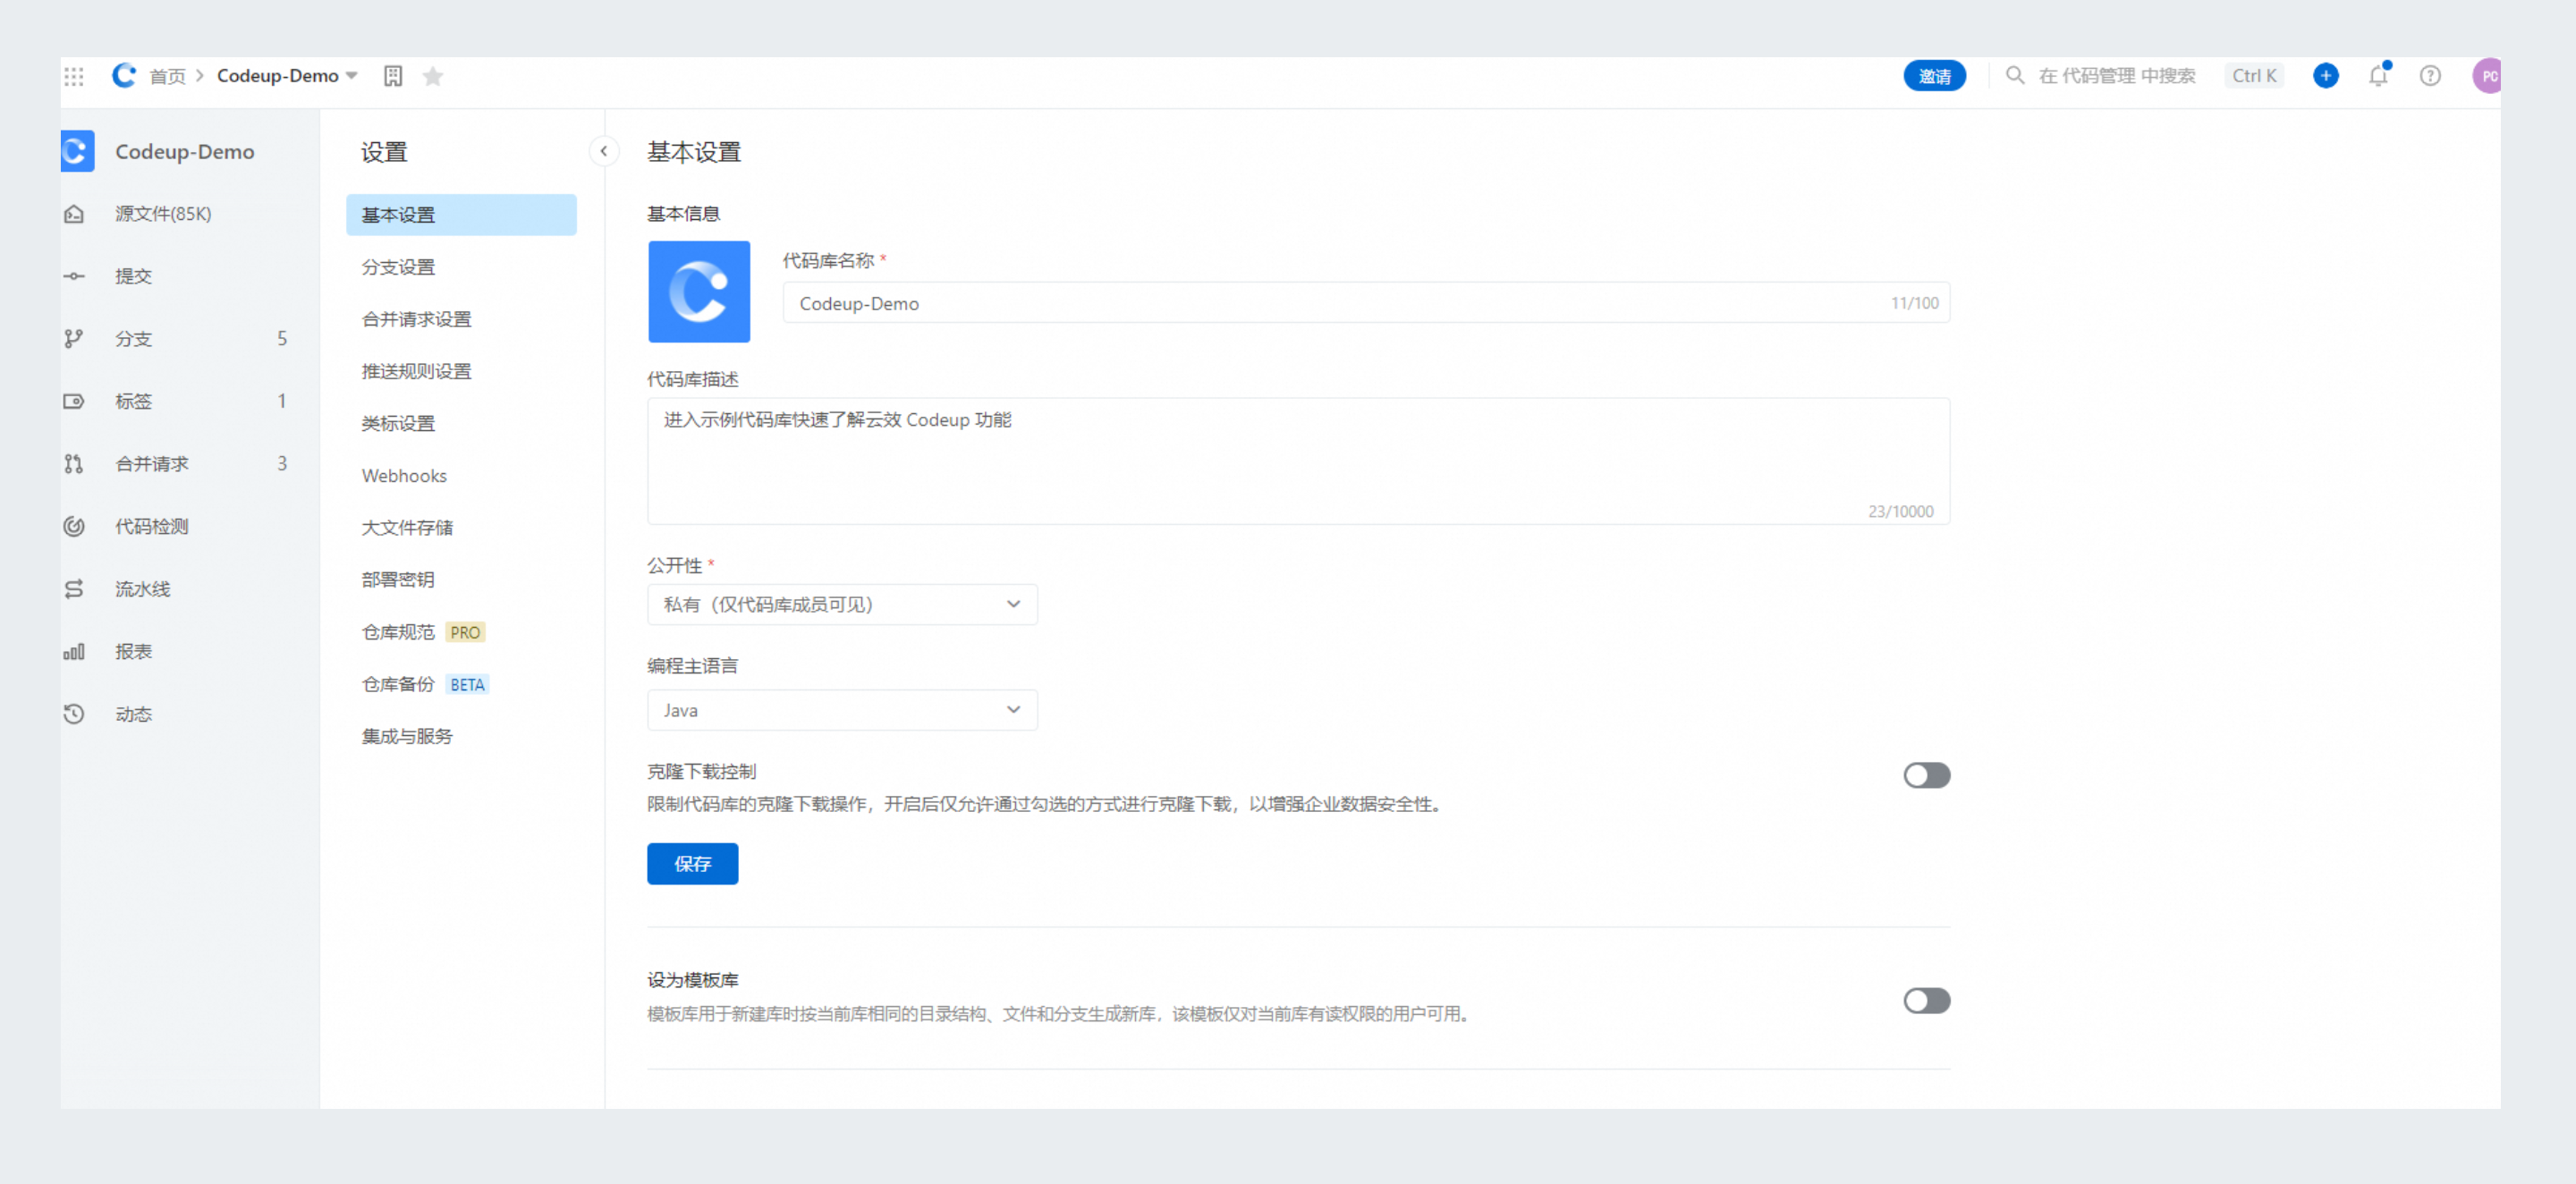Open the user avatar menu

(2487, 75)
